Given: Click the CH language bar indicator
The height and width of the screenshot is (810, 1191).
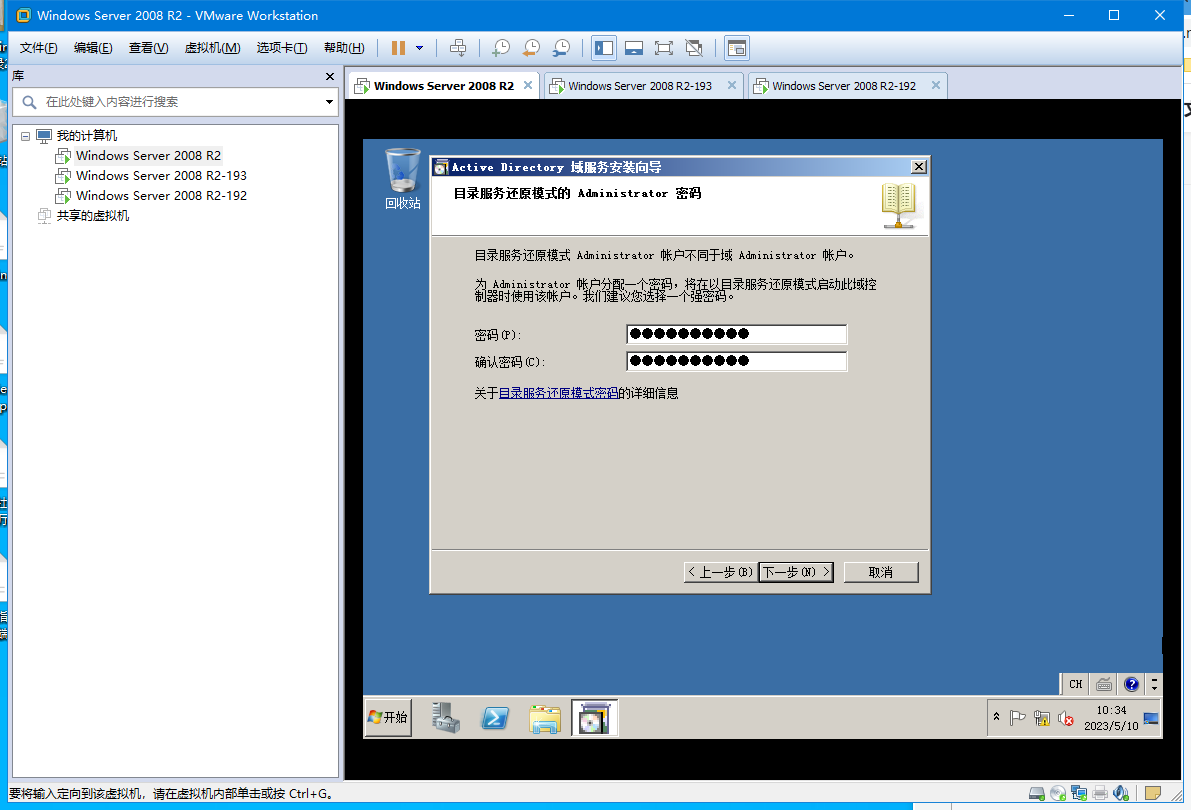Looking at the screenshot, I should click(x=1076, y=684).
